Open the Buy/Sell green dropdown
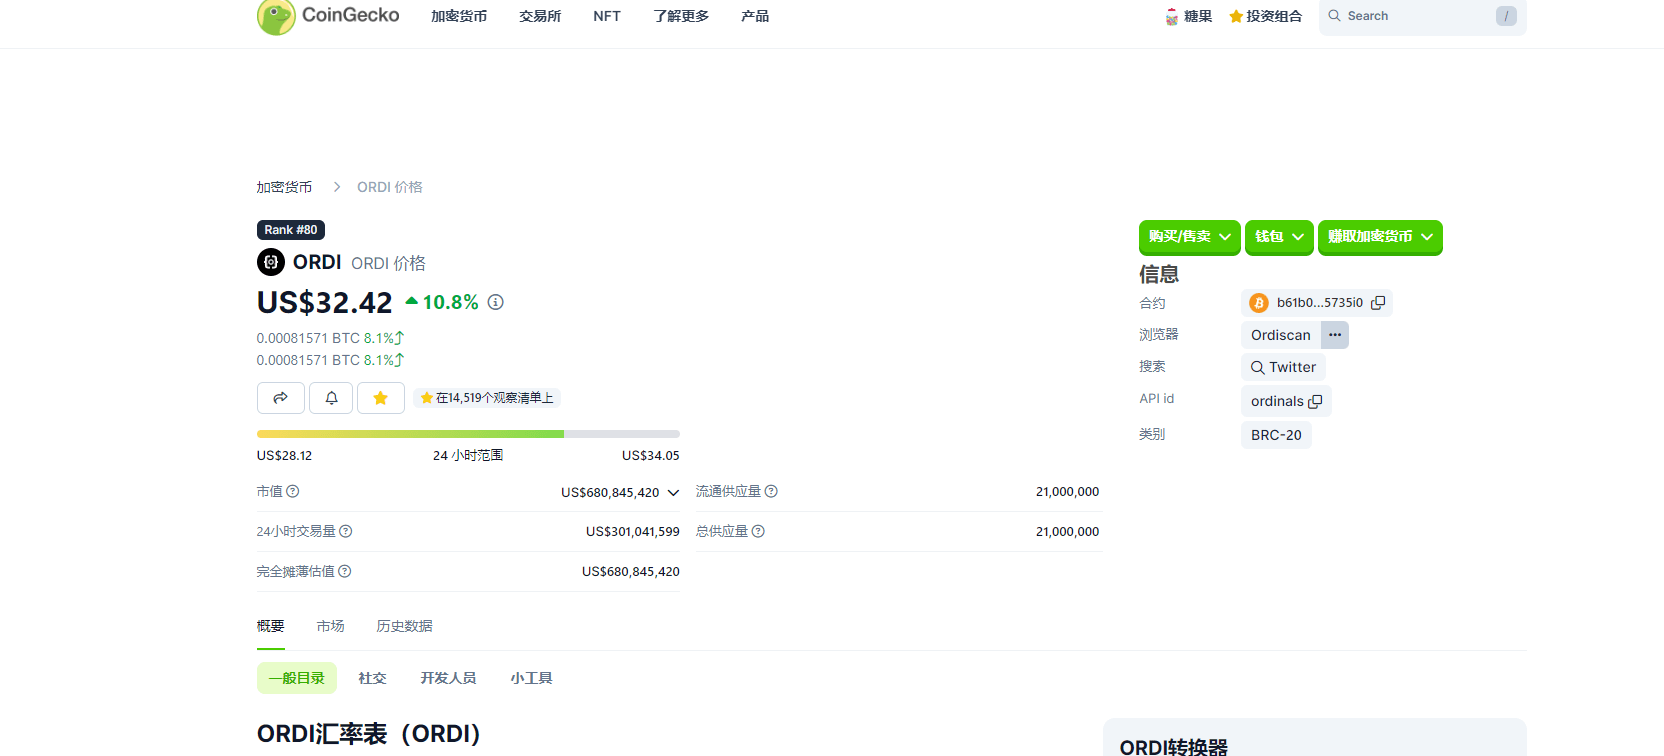The width and height of the screenshot is (1664, 756). coord(1189,237)
